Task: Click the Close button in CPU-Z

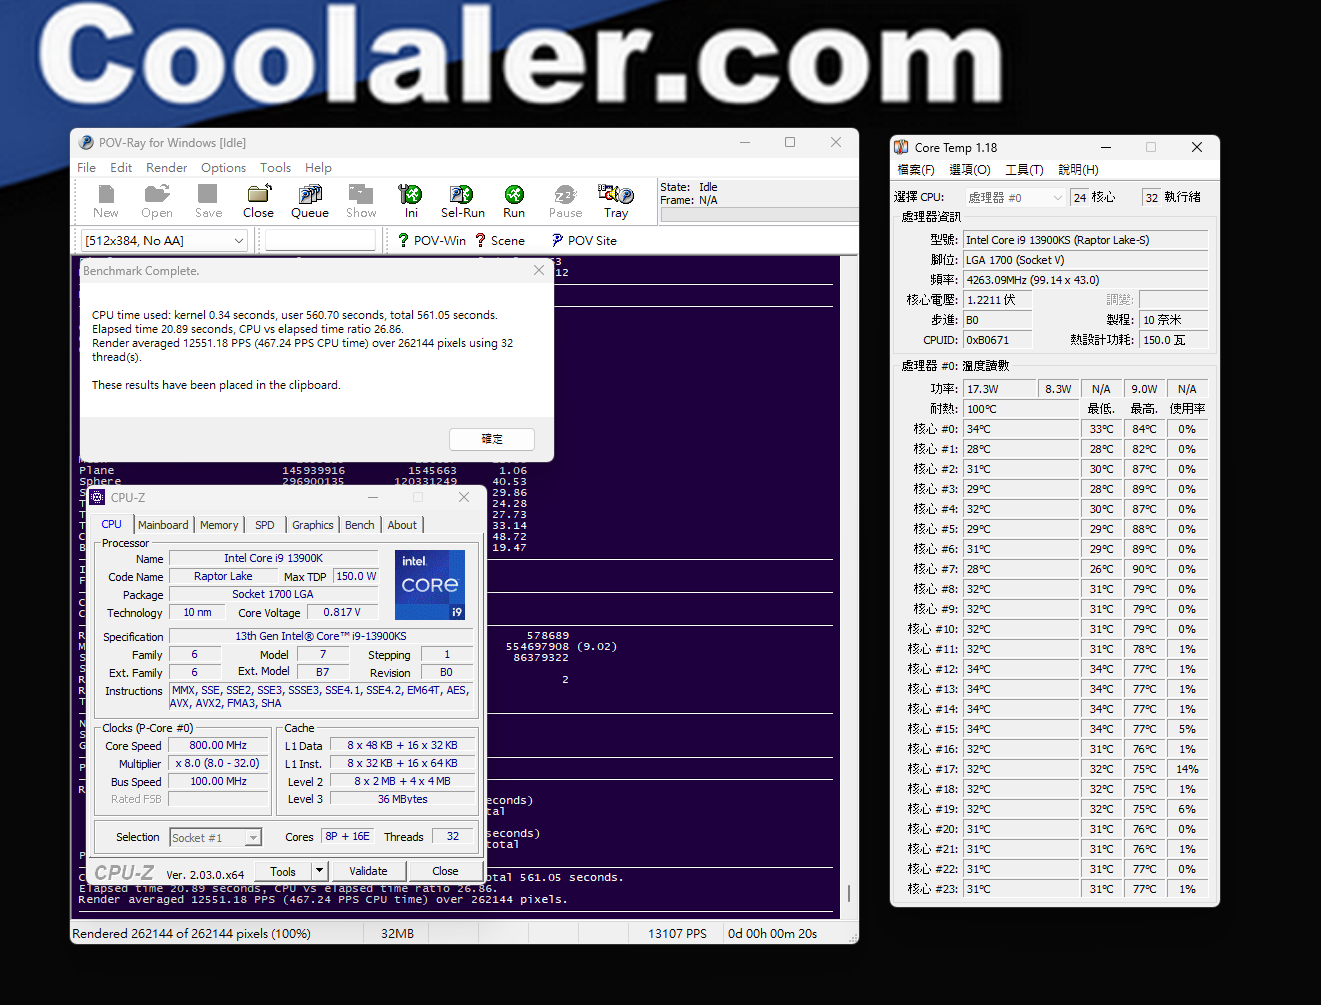Action: pyautogui.click(x=445, y=871)
